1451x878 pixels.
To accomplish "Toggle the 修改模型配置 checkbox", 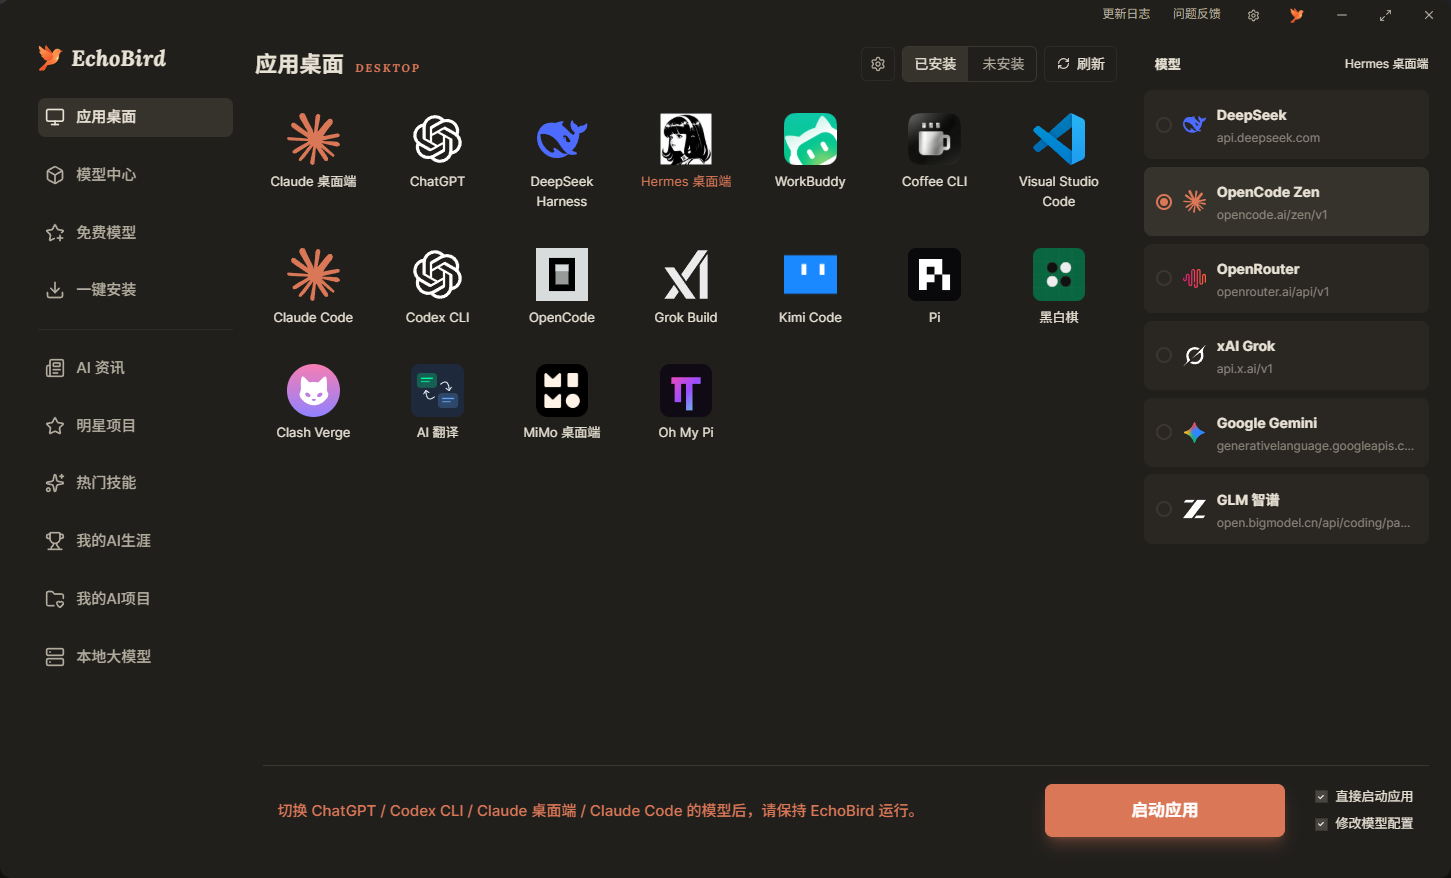I will click(x=1321, y=824).
